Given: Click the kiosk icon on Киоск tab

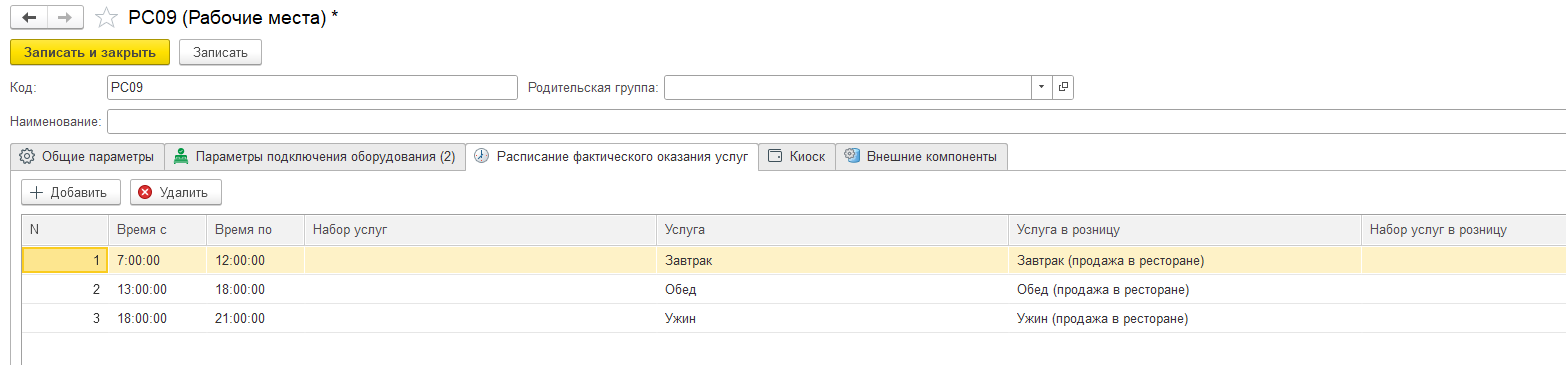Looking at the screenshot, I should (x=775, y=156).
